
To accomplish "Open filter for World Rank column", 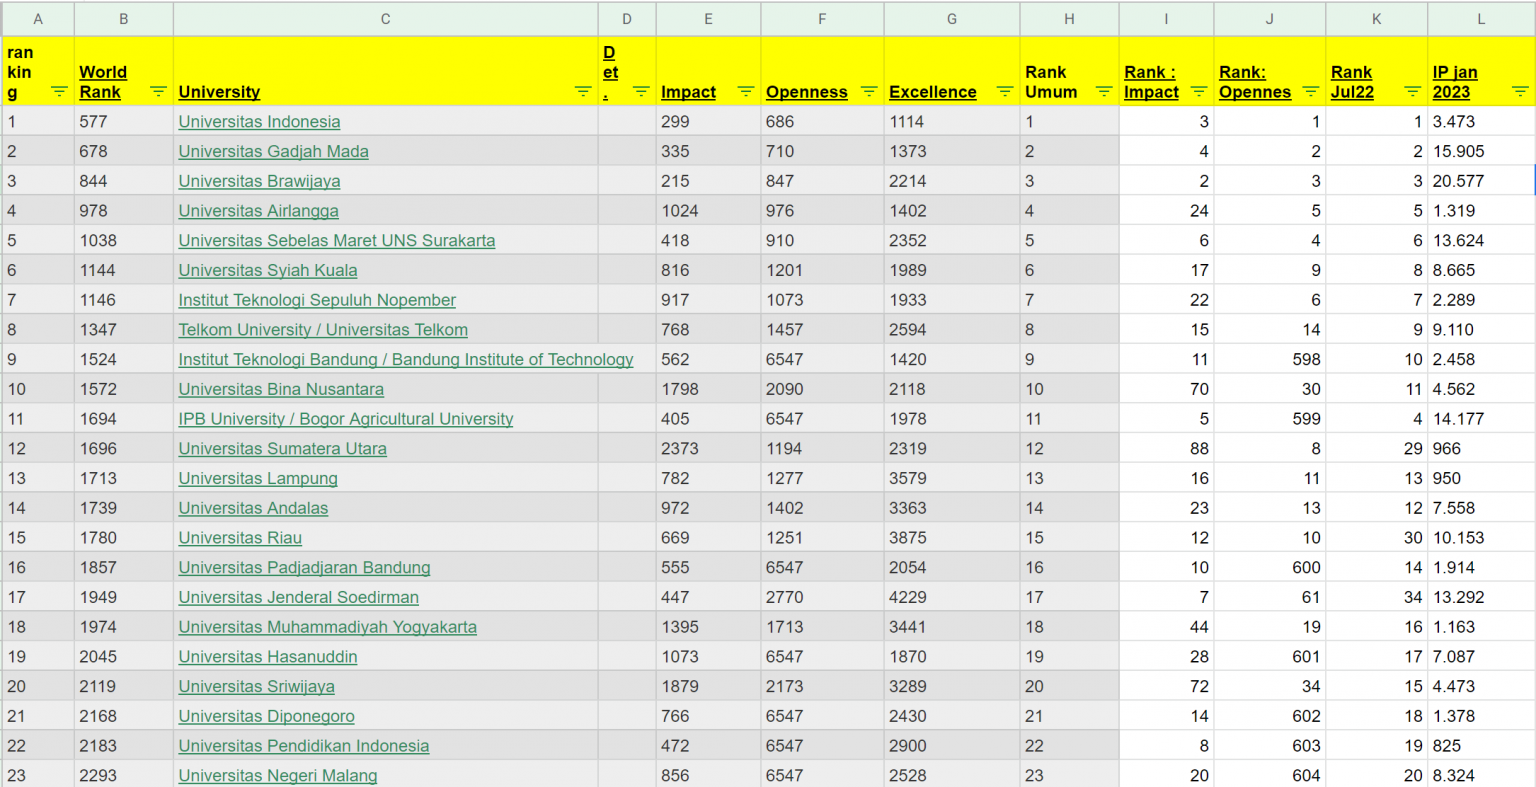I will point(158,92).
